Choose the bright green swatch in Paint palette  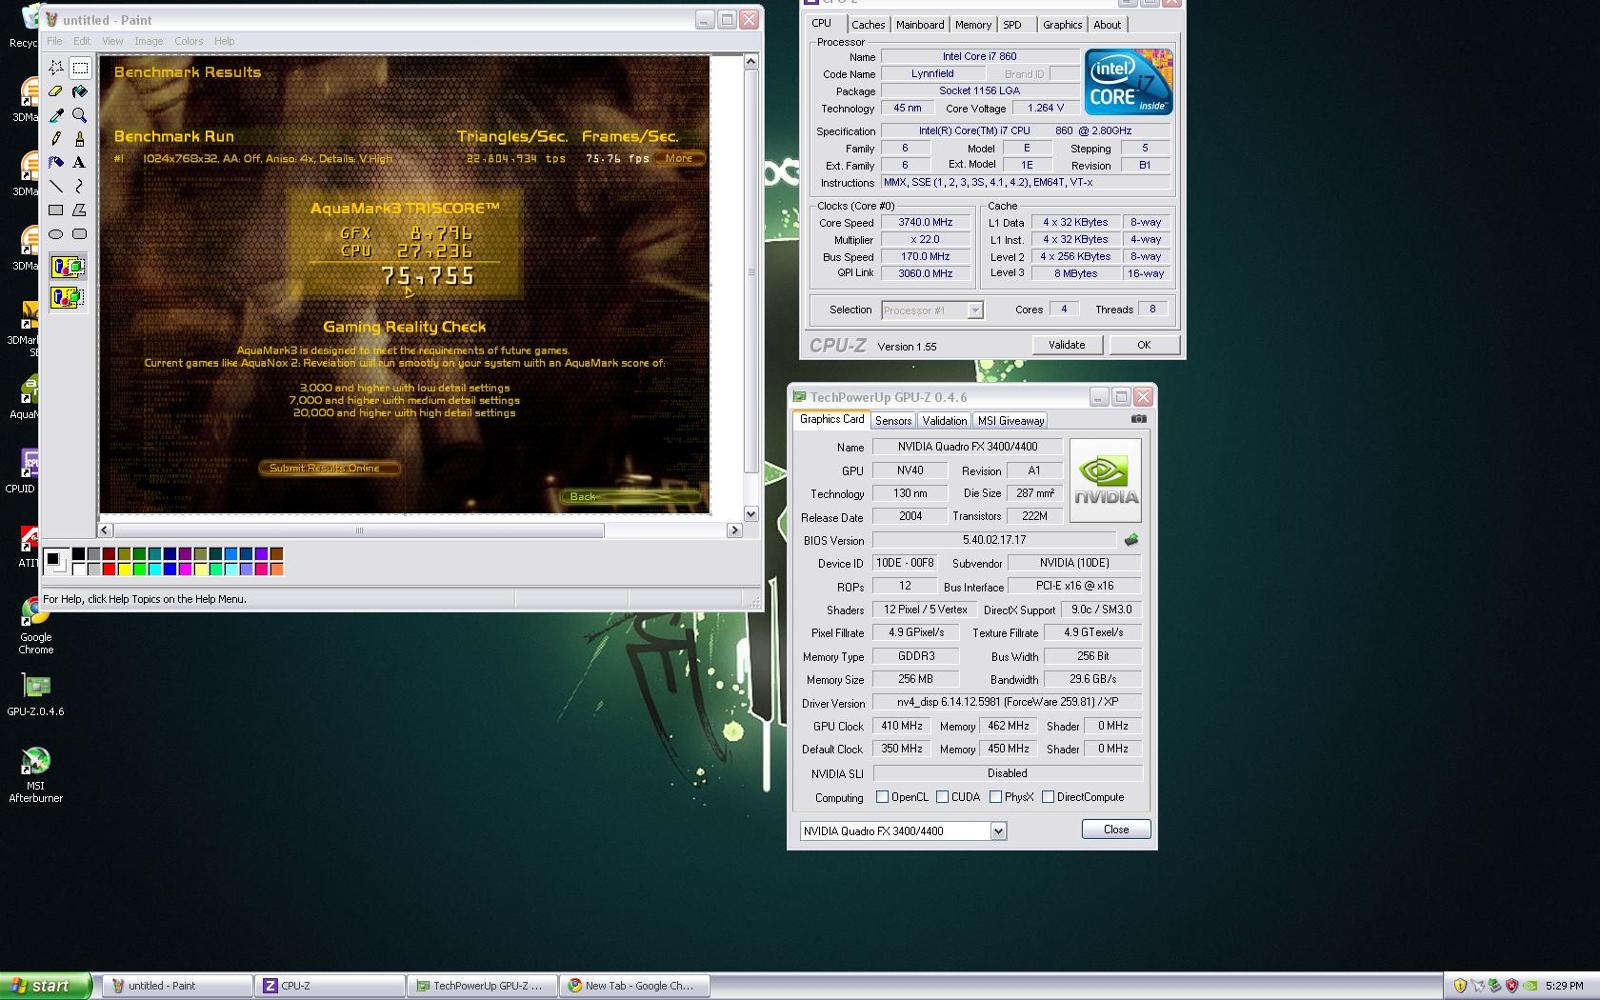coord(139,569)
